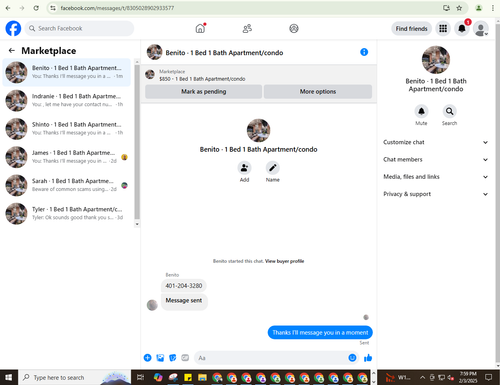Open Chrome profile avatar
This screenshot has height=385, width=500.
(x=479, y=8)
